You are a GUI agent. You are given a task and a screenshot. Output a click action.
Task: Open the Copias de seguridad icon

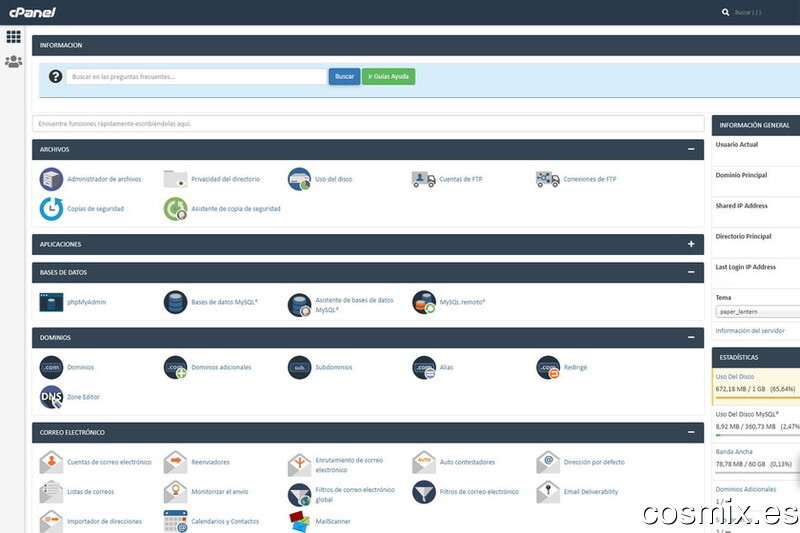(x=51, y=209)
